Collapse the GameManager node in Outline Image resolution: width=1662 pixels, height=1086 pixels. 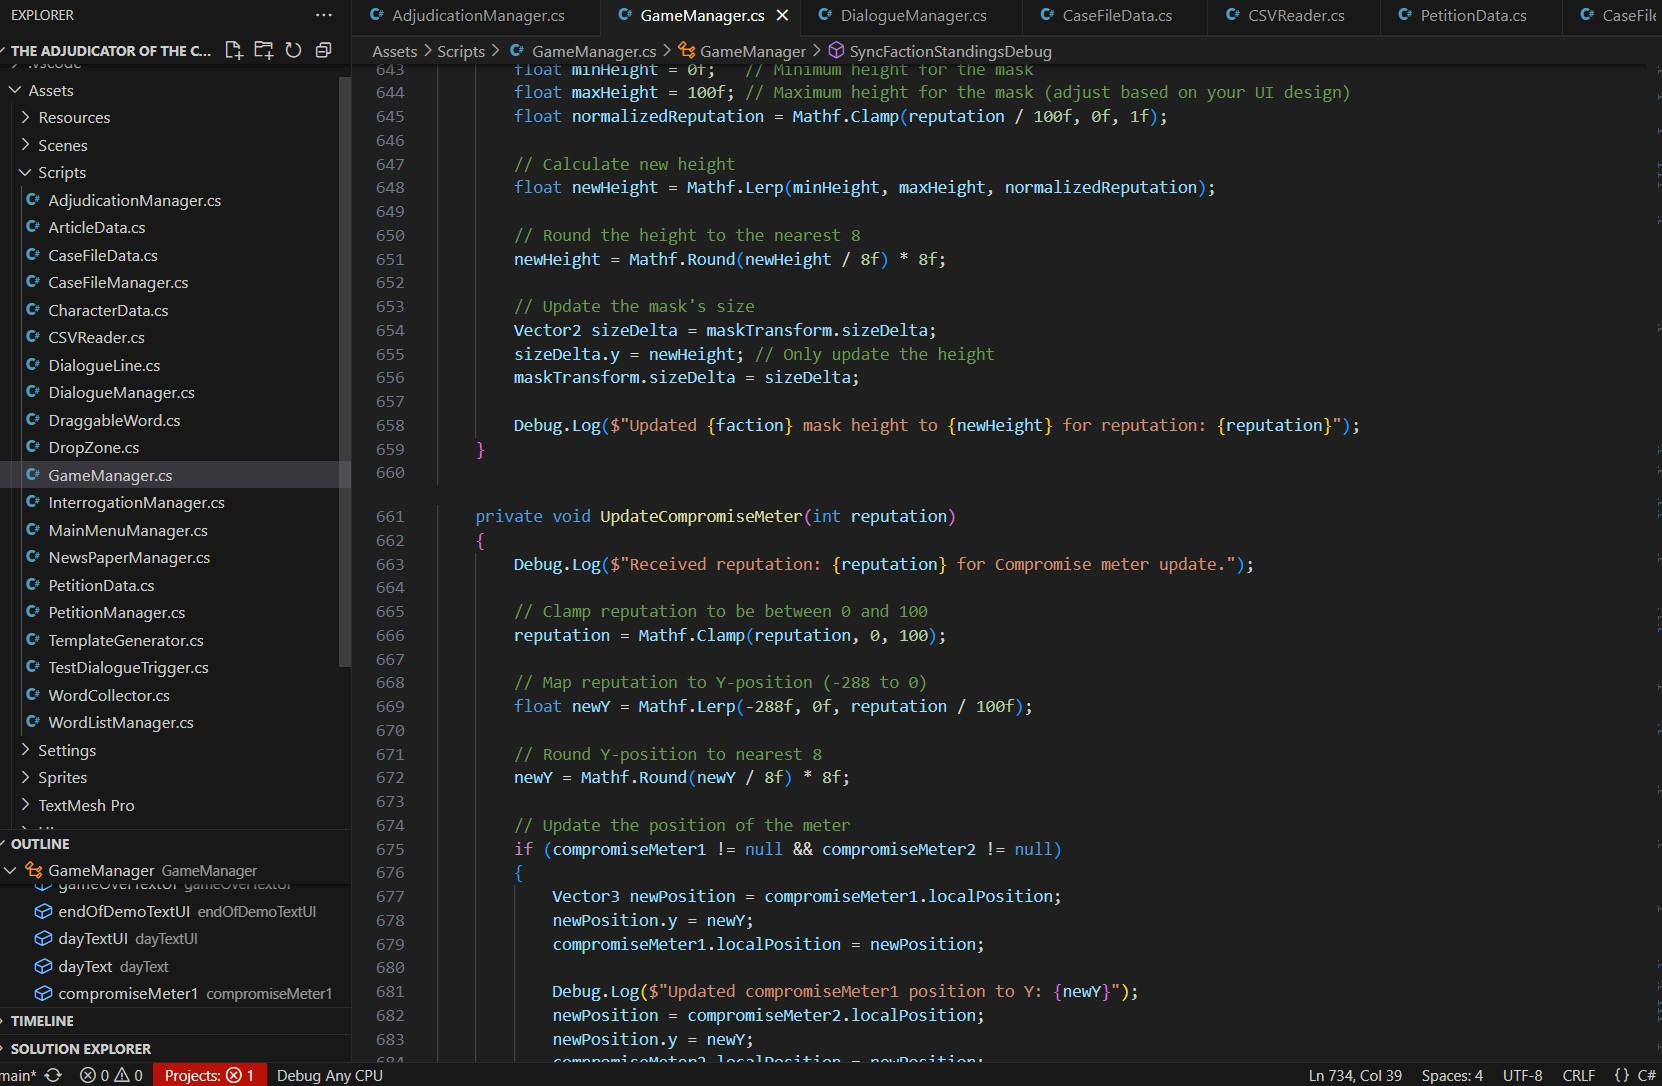pyautogui.click(x=10, y=870)
